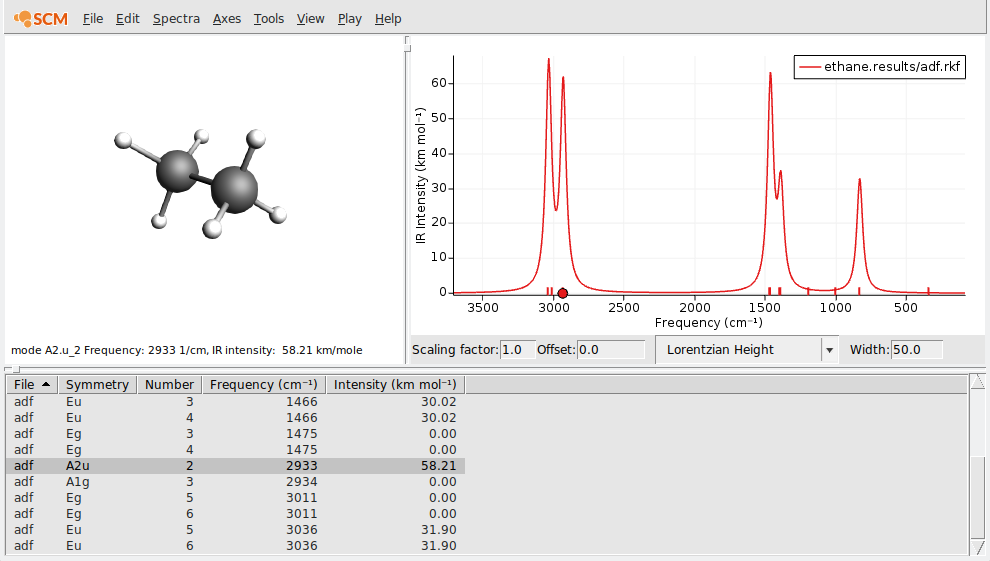Open the View menu
Viewport: 990px width, 561px height.
point(311,19)
